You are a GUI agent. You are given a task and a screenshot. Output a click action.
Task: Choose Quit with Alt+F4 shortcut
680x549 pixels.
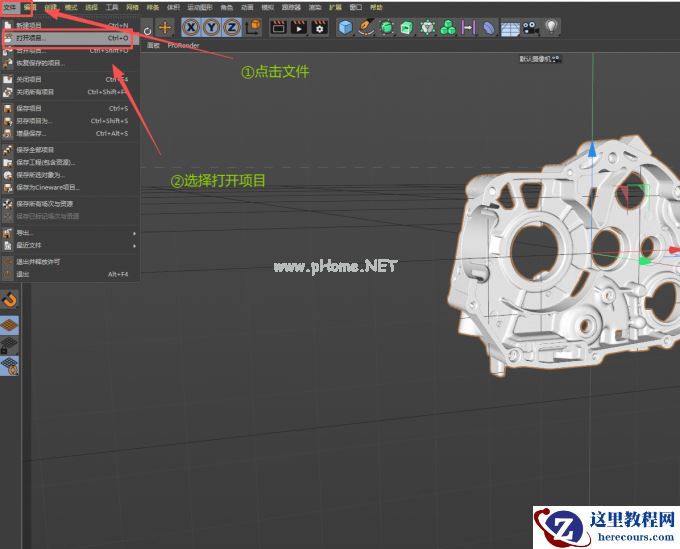(69, 274)
